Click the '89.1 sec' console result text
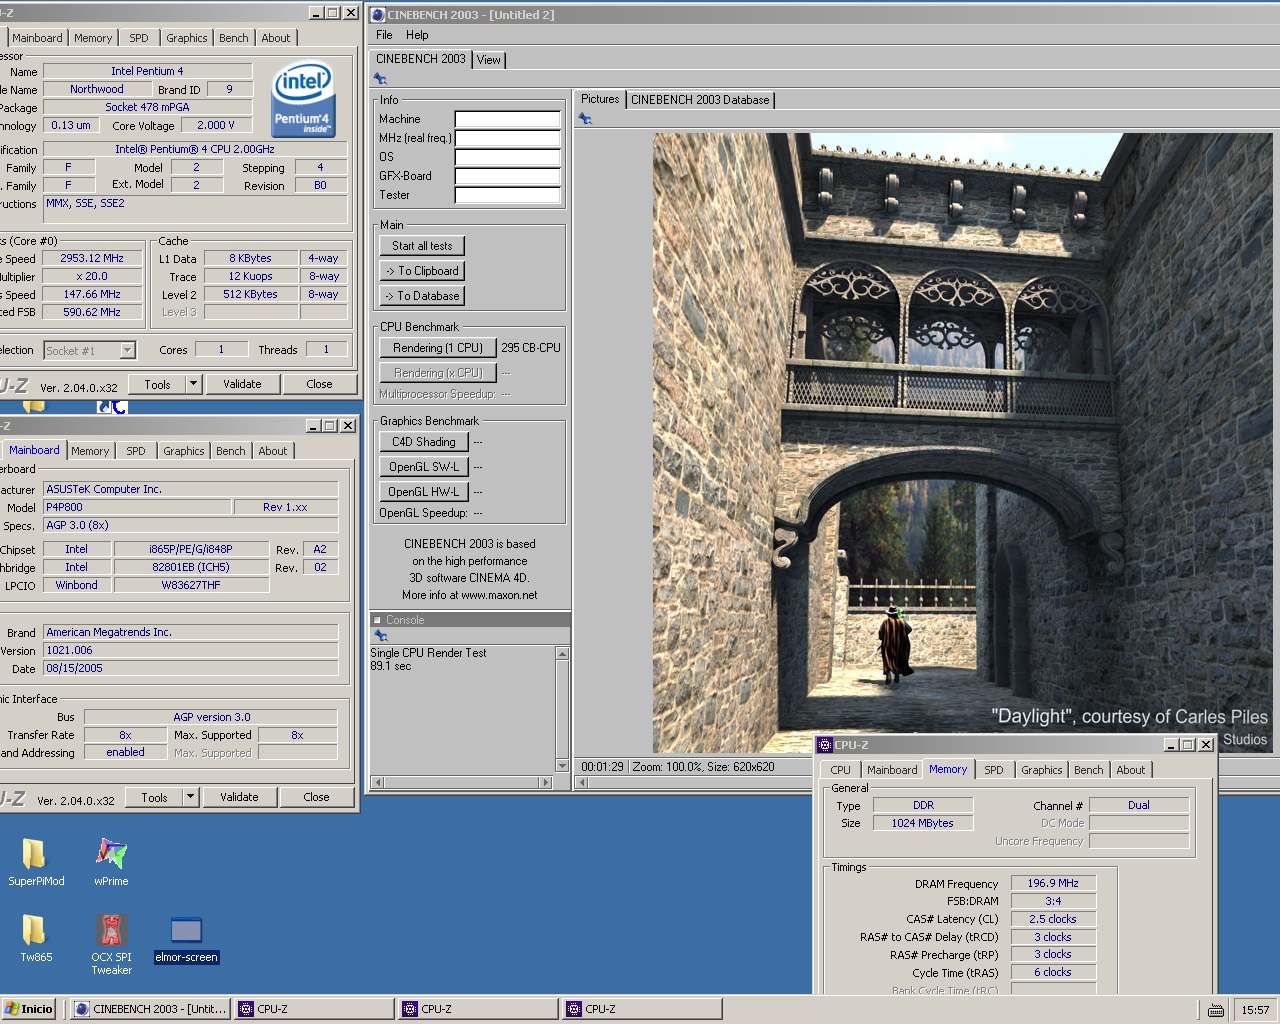The width and height of the screenshot is (1280, 1024). click(x=391, y=666)
